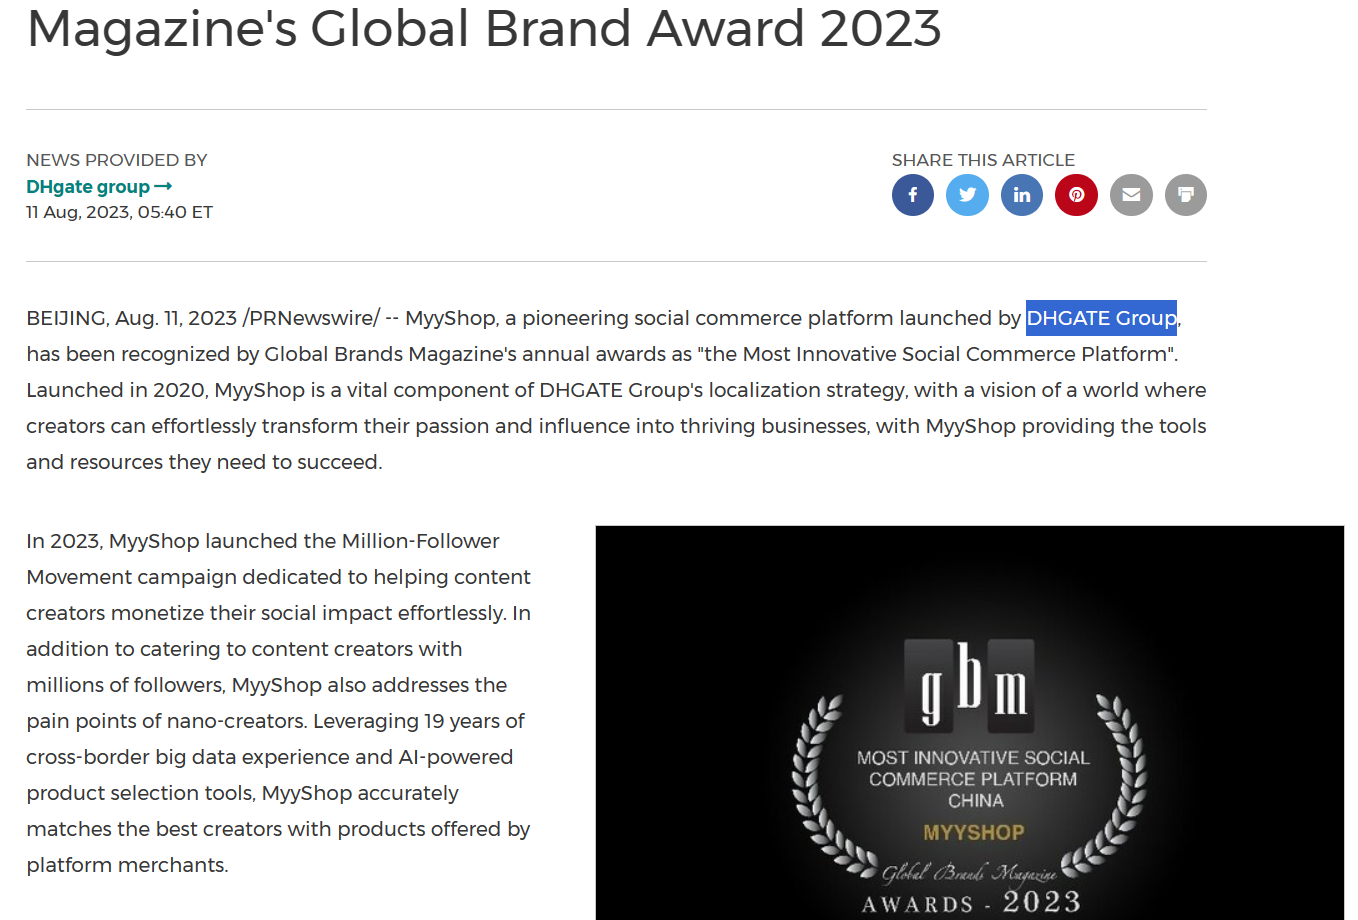Click the arrow beside DHgate group
The image size is (1358, 920).
click(163, 187)
